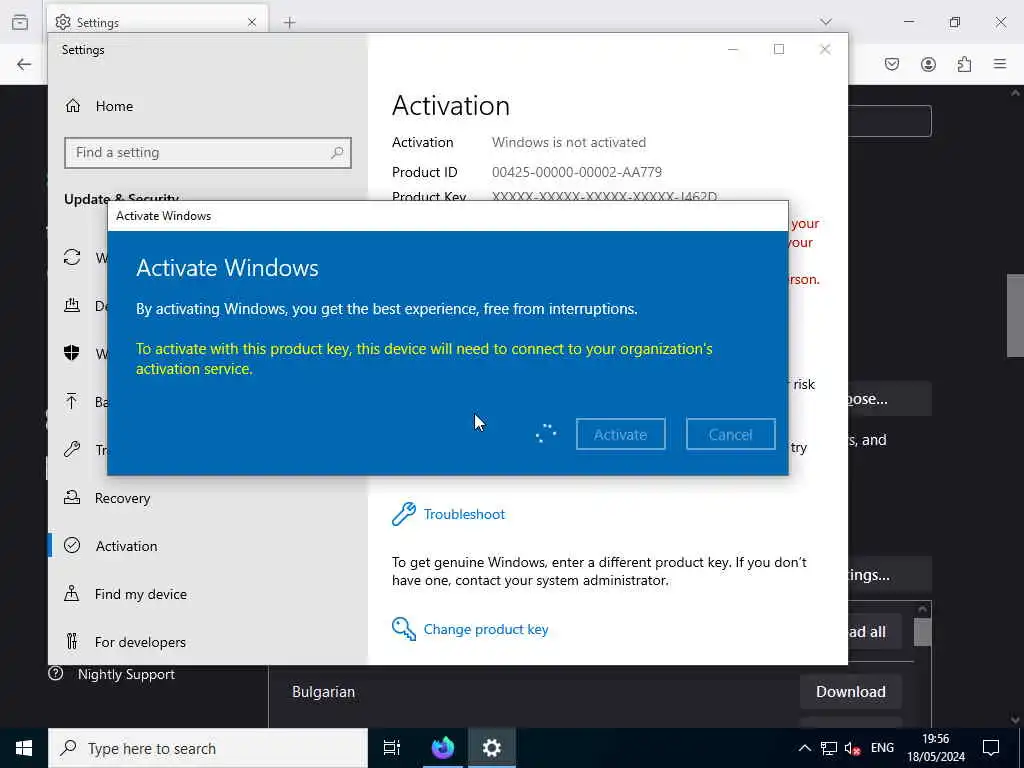
Task: Go to Home in Settings sidebar
Action: pos(114,106)
